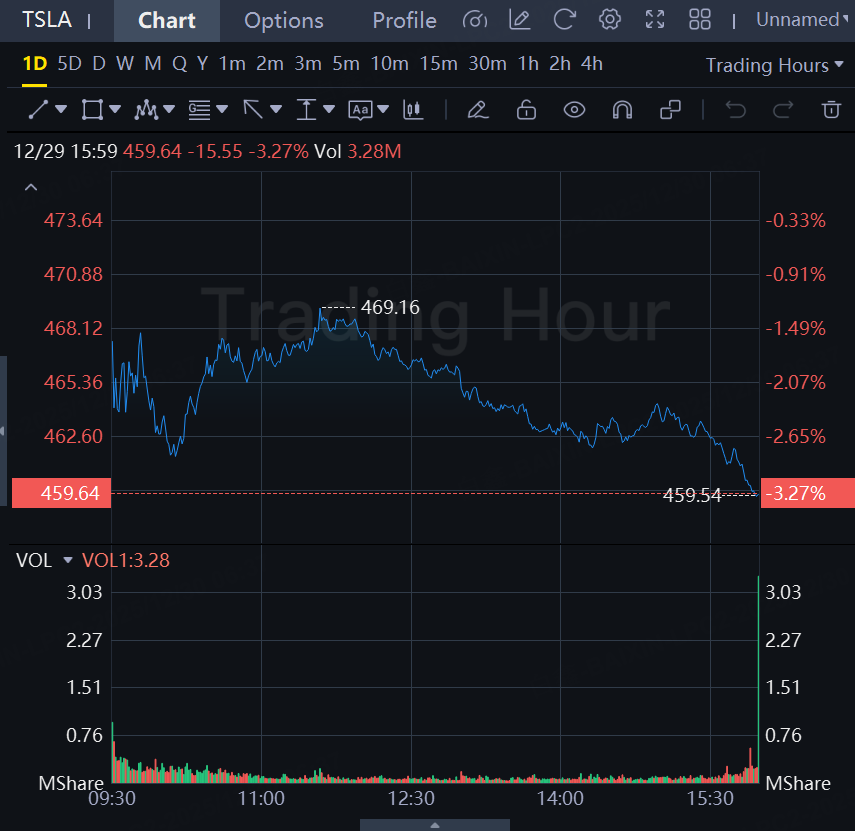855x831 pixels.
Task: Click the magnet snap icon
Action: click(622, 109)
